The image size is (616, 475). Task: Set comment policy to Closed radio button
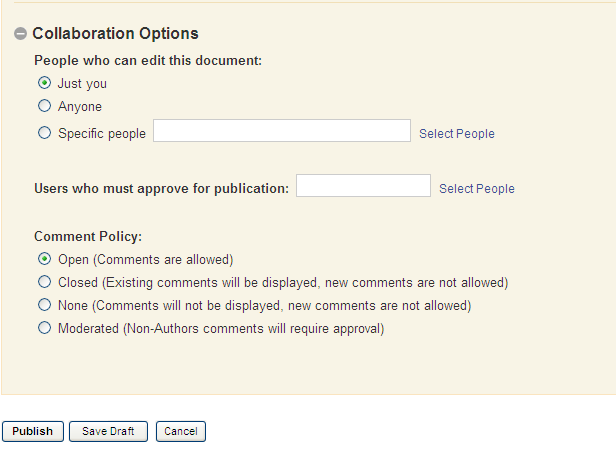coord(44,282)
